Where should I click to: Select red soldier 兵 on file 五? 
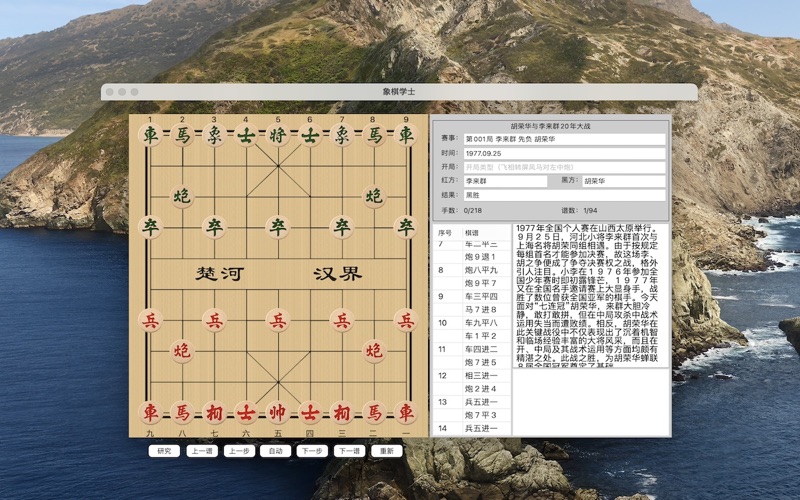coord(278,320)
